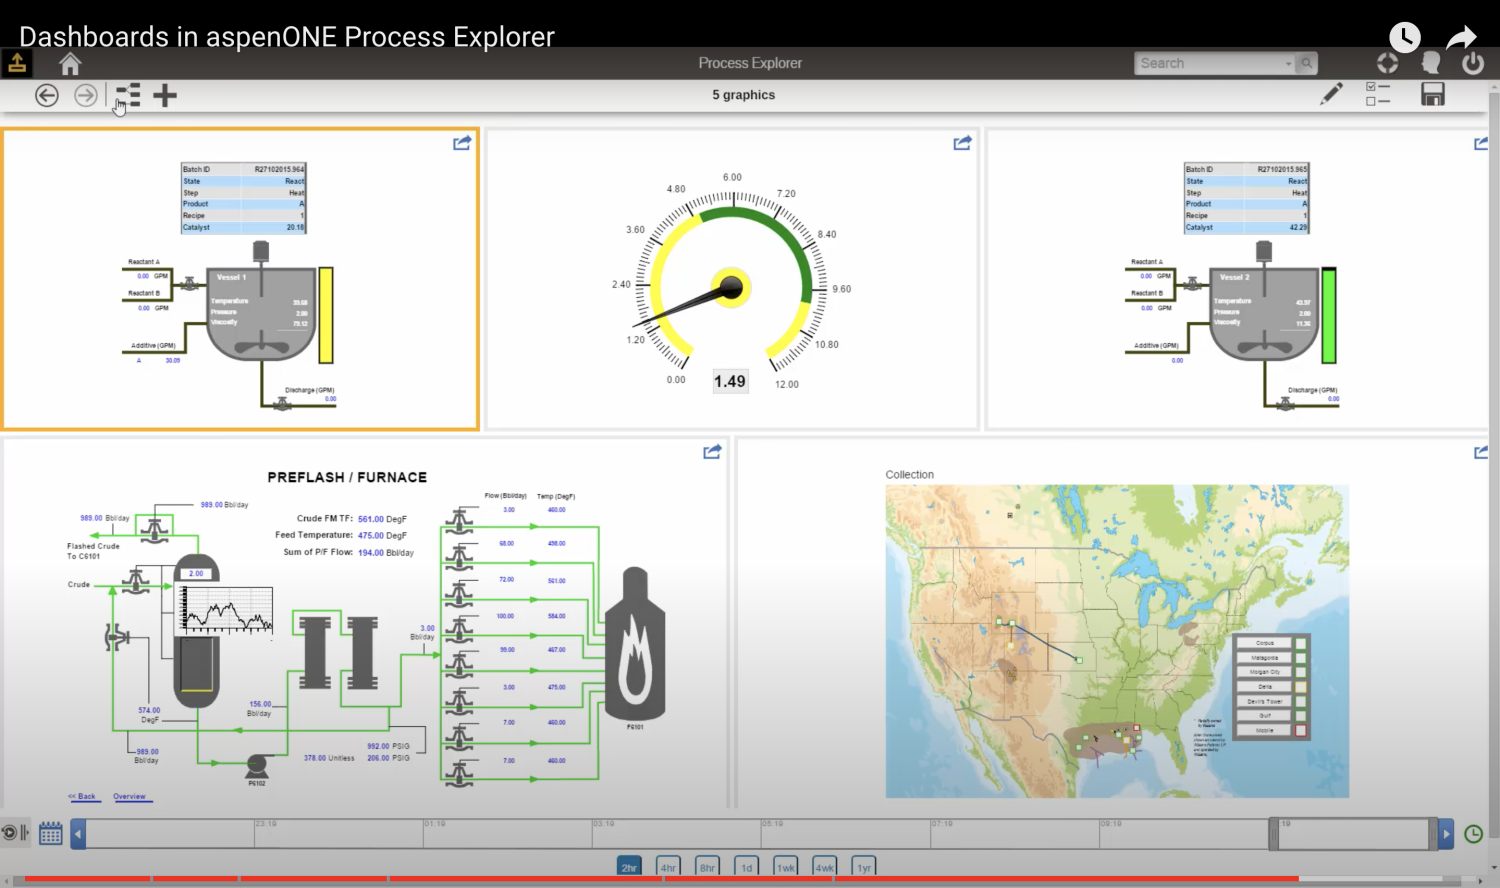Click the power logout icon
Image resolution: width=1500 pixels, height=888 pixels.
[x=1472, y=63]
